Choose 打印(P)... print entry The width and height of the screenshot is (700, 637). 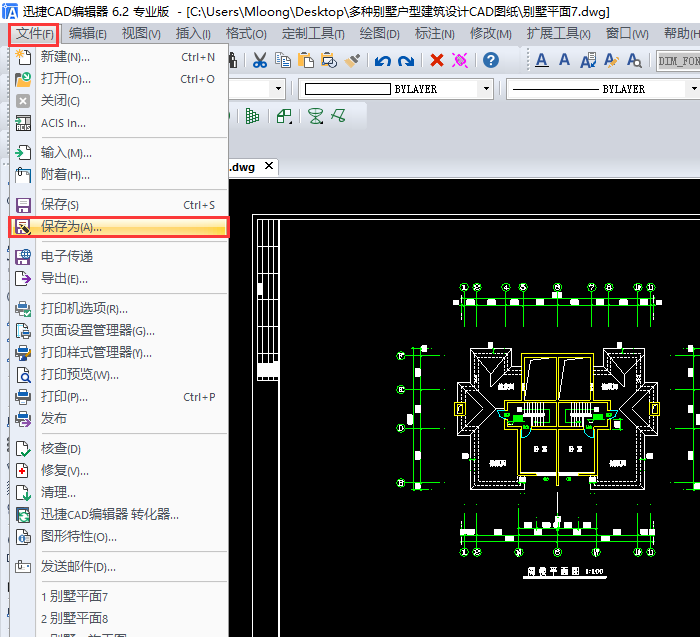point(119,396)
